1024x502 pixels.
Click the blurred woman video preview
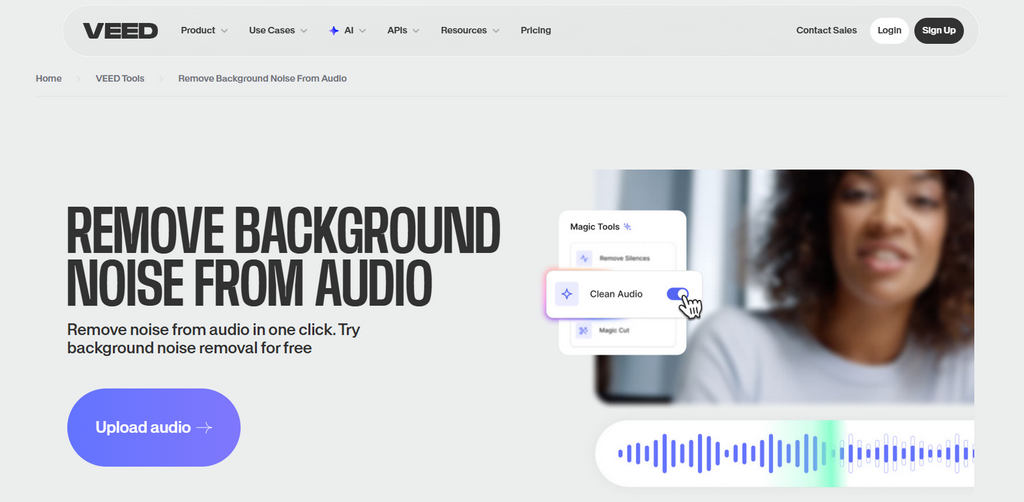784,286
